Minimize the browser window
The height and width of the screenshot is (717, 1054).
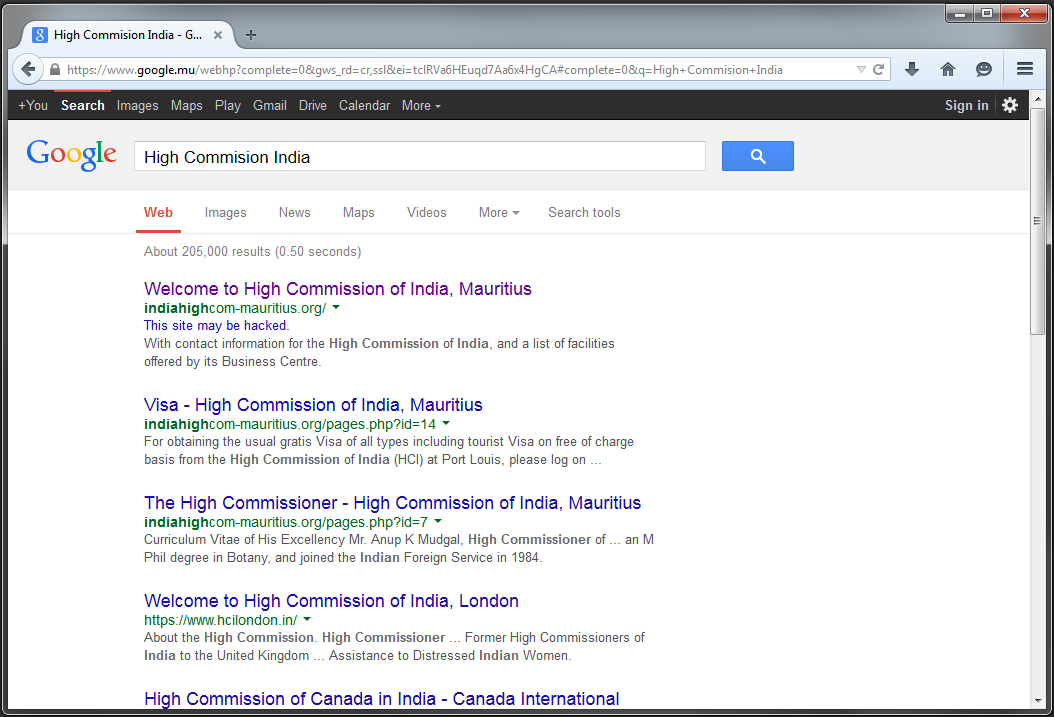coord(959,13)
